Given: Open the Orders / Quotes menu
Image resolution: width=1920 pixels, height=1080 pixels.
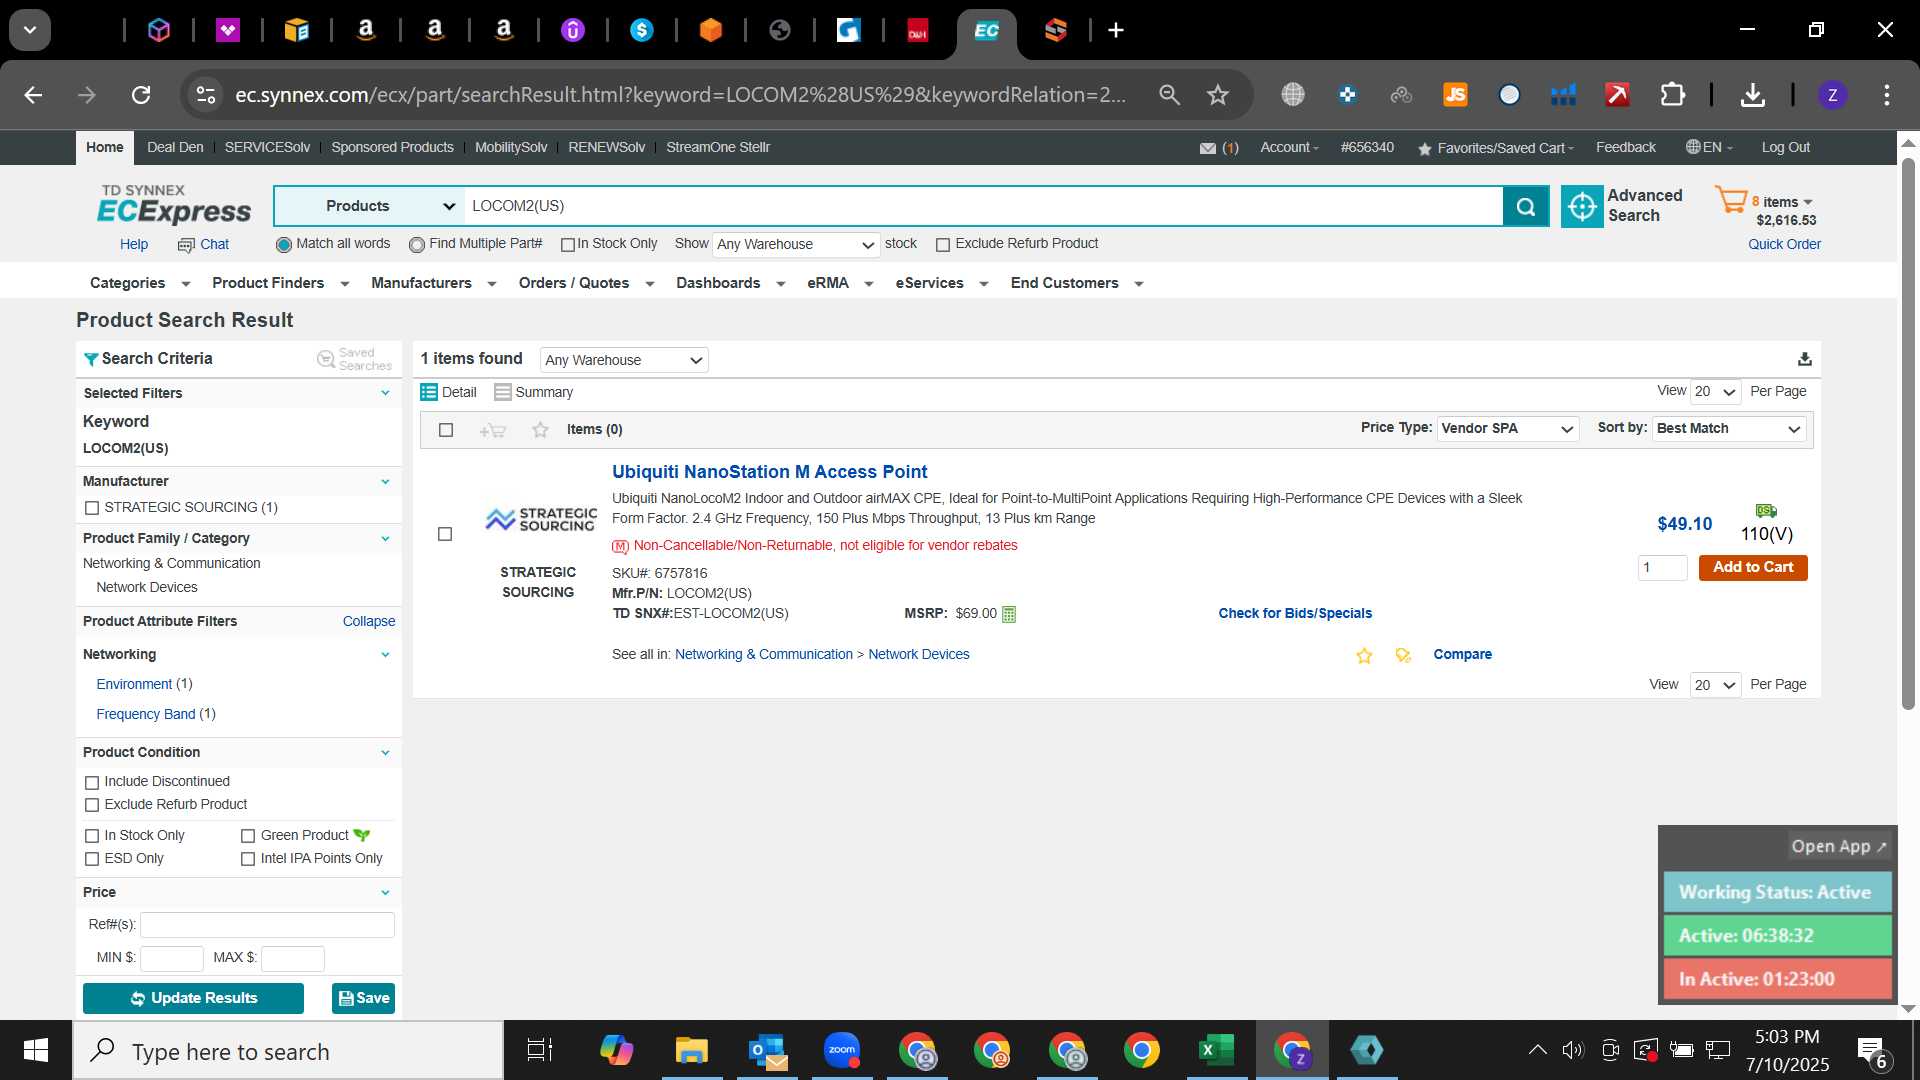Looking at the screenshot, I should click(x=586, y=284).
